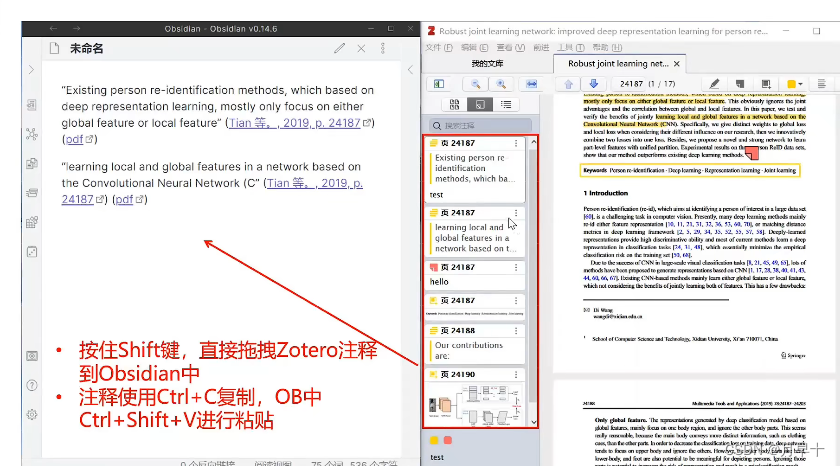Go back using Obsidian's title bar arrow

click(x=53, y=28)
